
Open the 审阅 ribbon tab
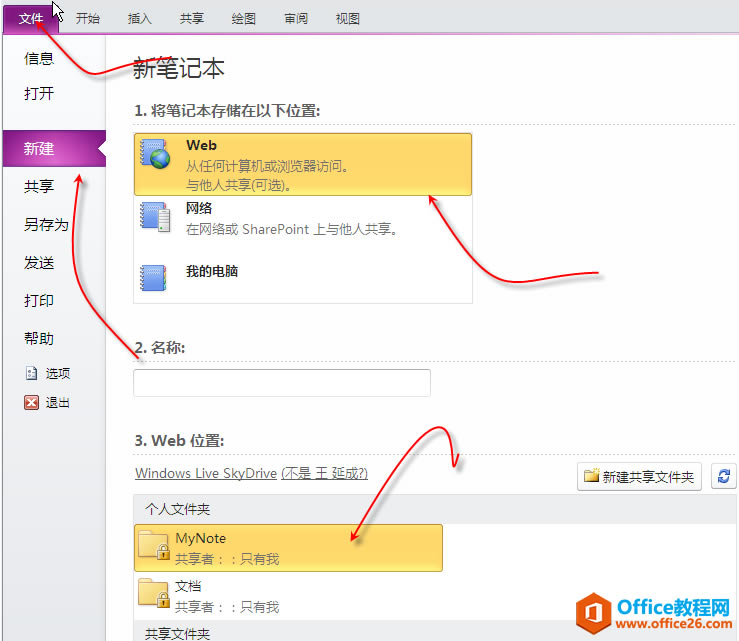click(296, 19)
